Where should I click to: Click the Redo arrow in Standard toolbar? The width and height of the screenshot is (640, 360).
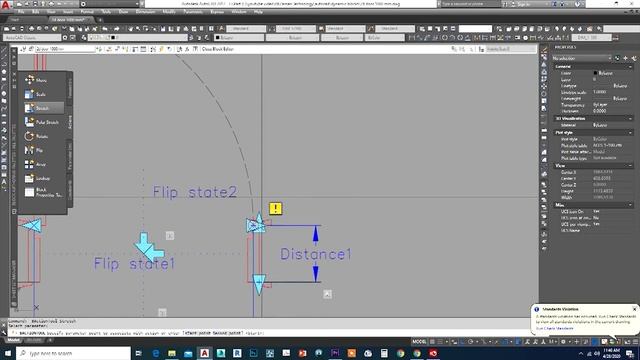pos(117,29)
